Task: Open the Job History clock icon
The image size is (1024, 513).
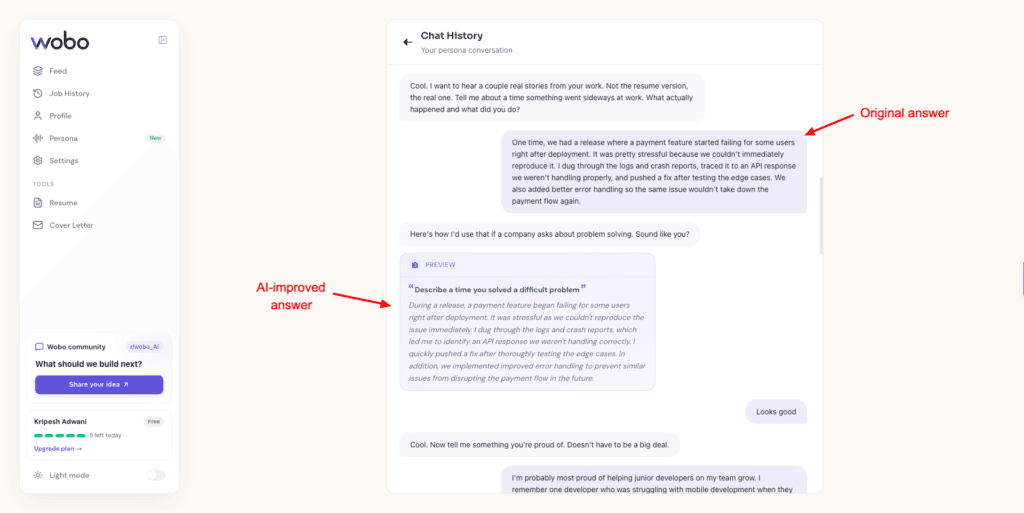Action: pyautogui.click(x=38, y=93)
